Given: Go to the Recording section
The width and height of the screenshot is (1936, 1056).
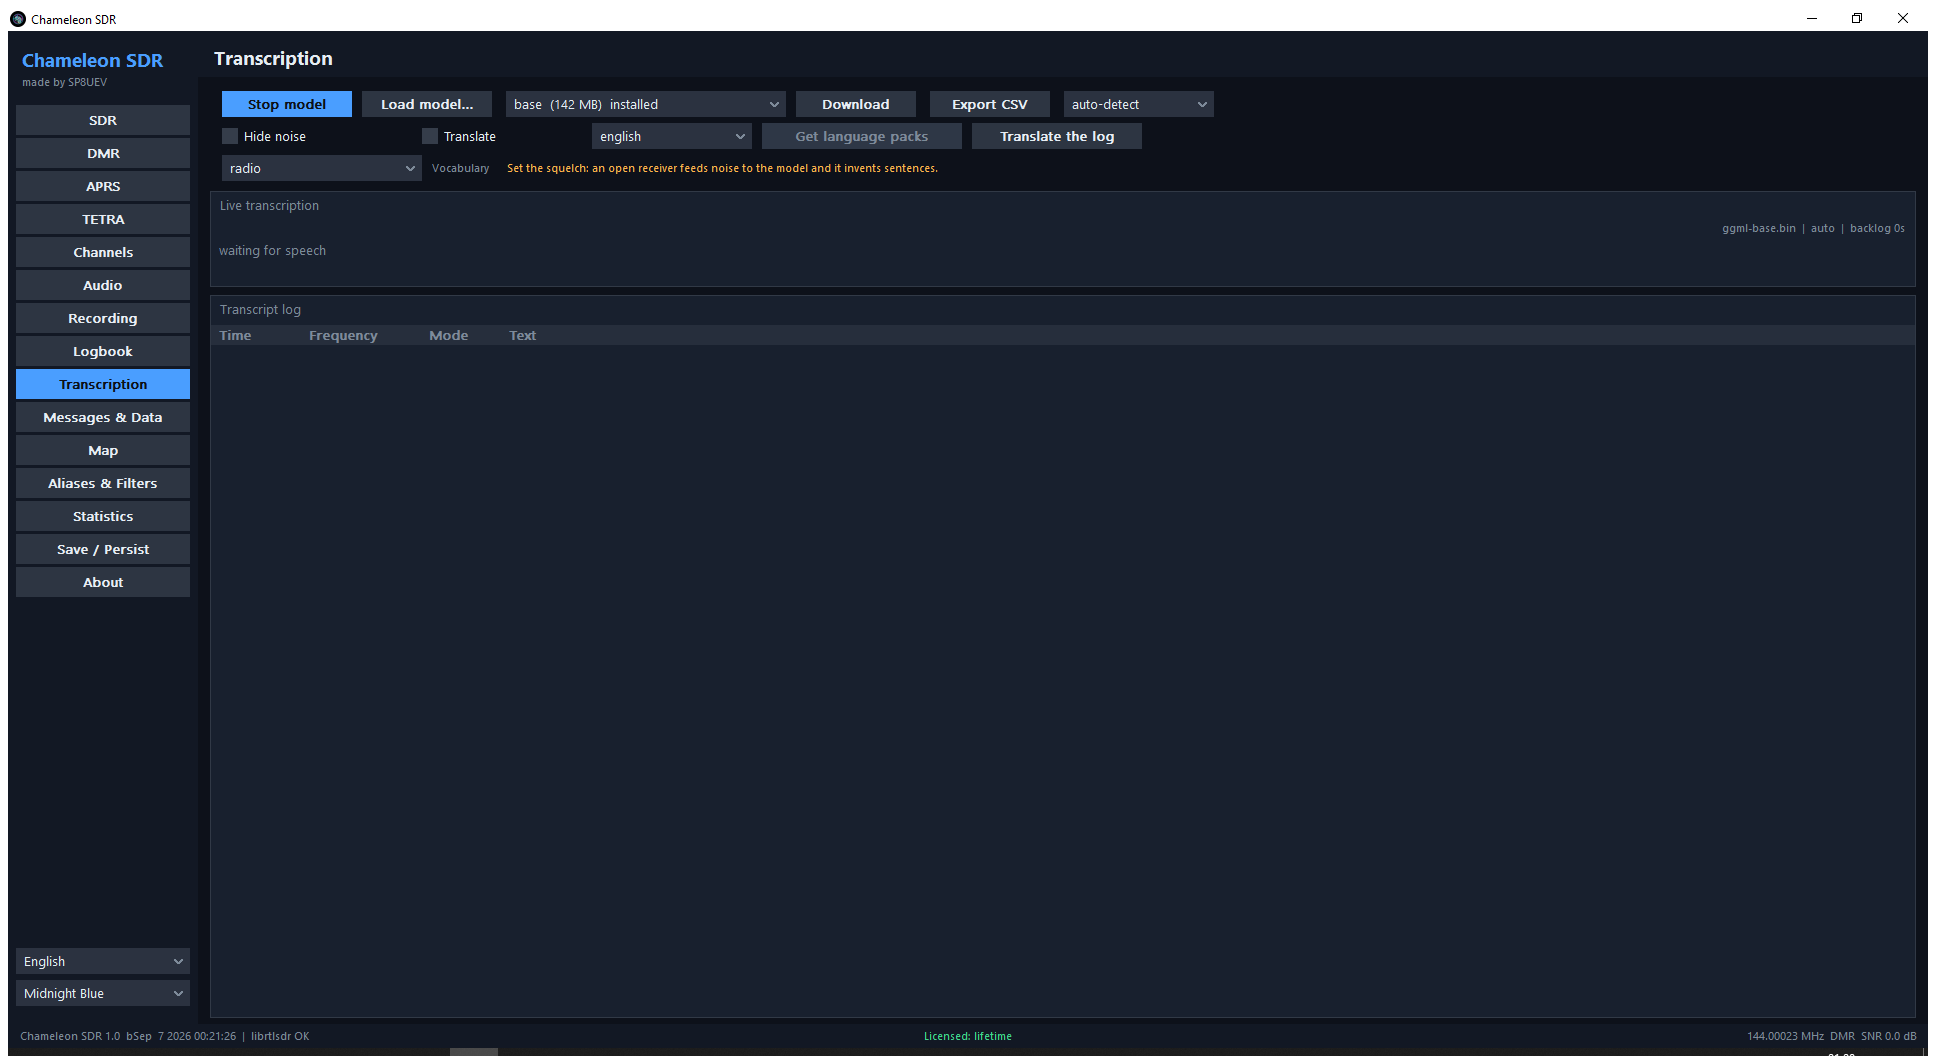Looking at the screenshot, I should pos(103,318).
